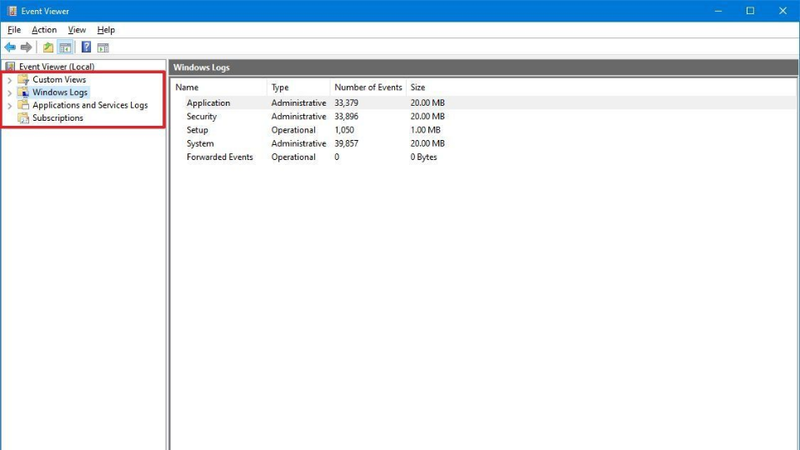Click the 1,050 event count cell
This screenshot has width=800, height=450.
[344, 130]
